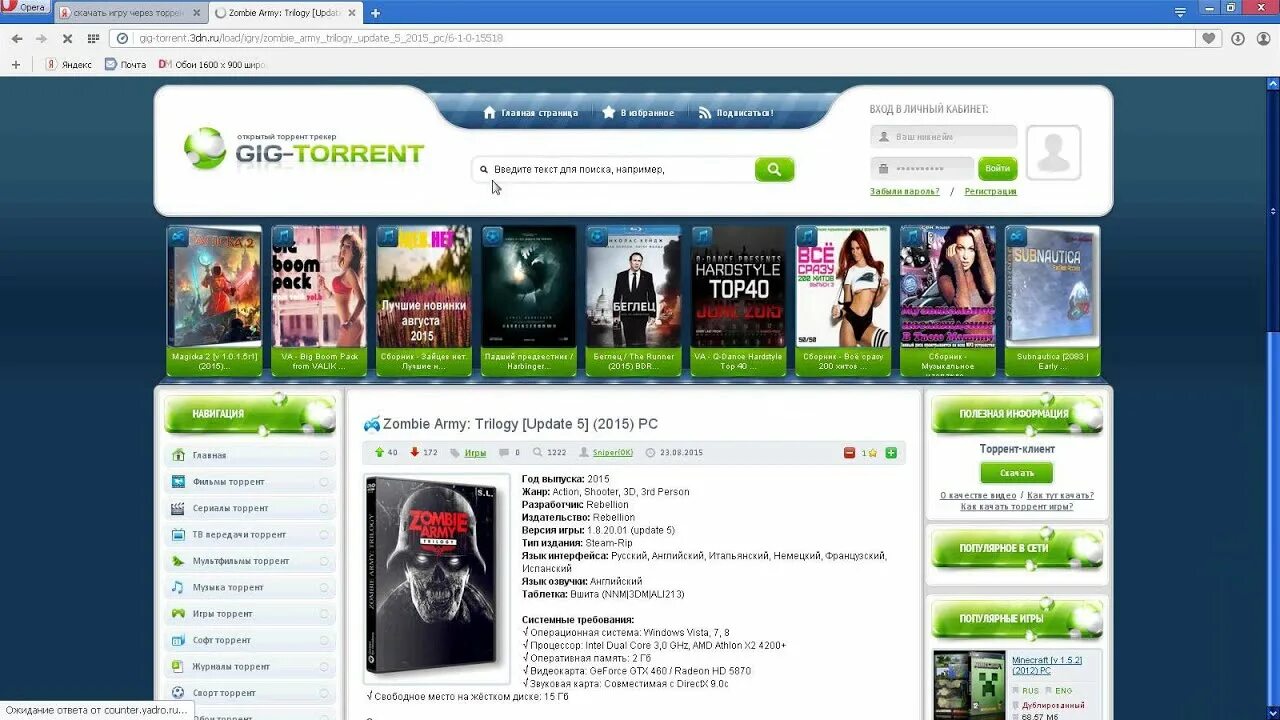1280x720 pixels.
Task: Click the green up-arrow seeders icon
Action: [379, 453]
